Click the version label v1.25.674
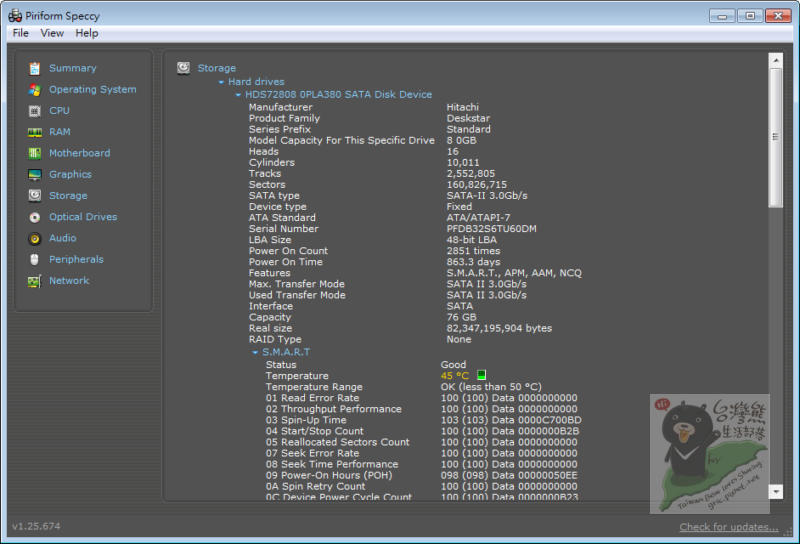800x544 pixels. pos(36,526)
